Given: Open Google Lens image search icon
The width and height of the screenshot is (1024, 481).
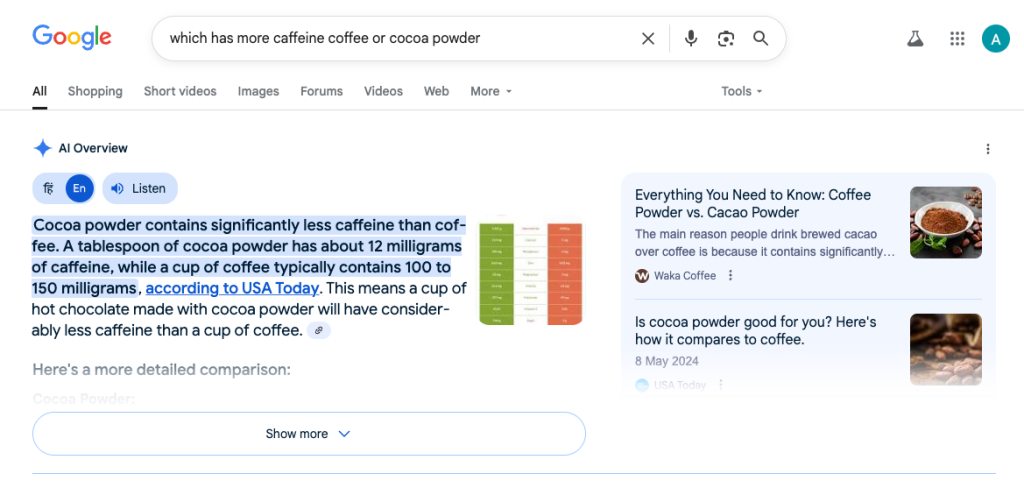Looking at the screenshot, I should [726, 39].
